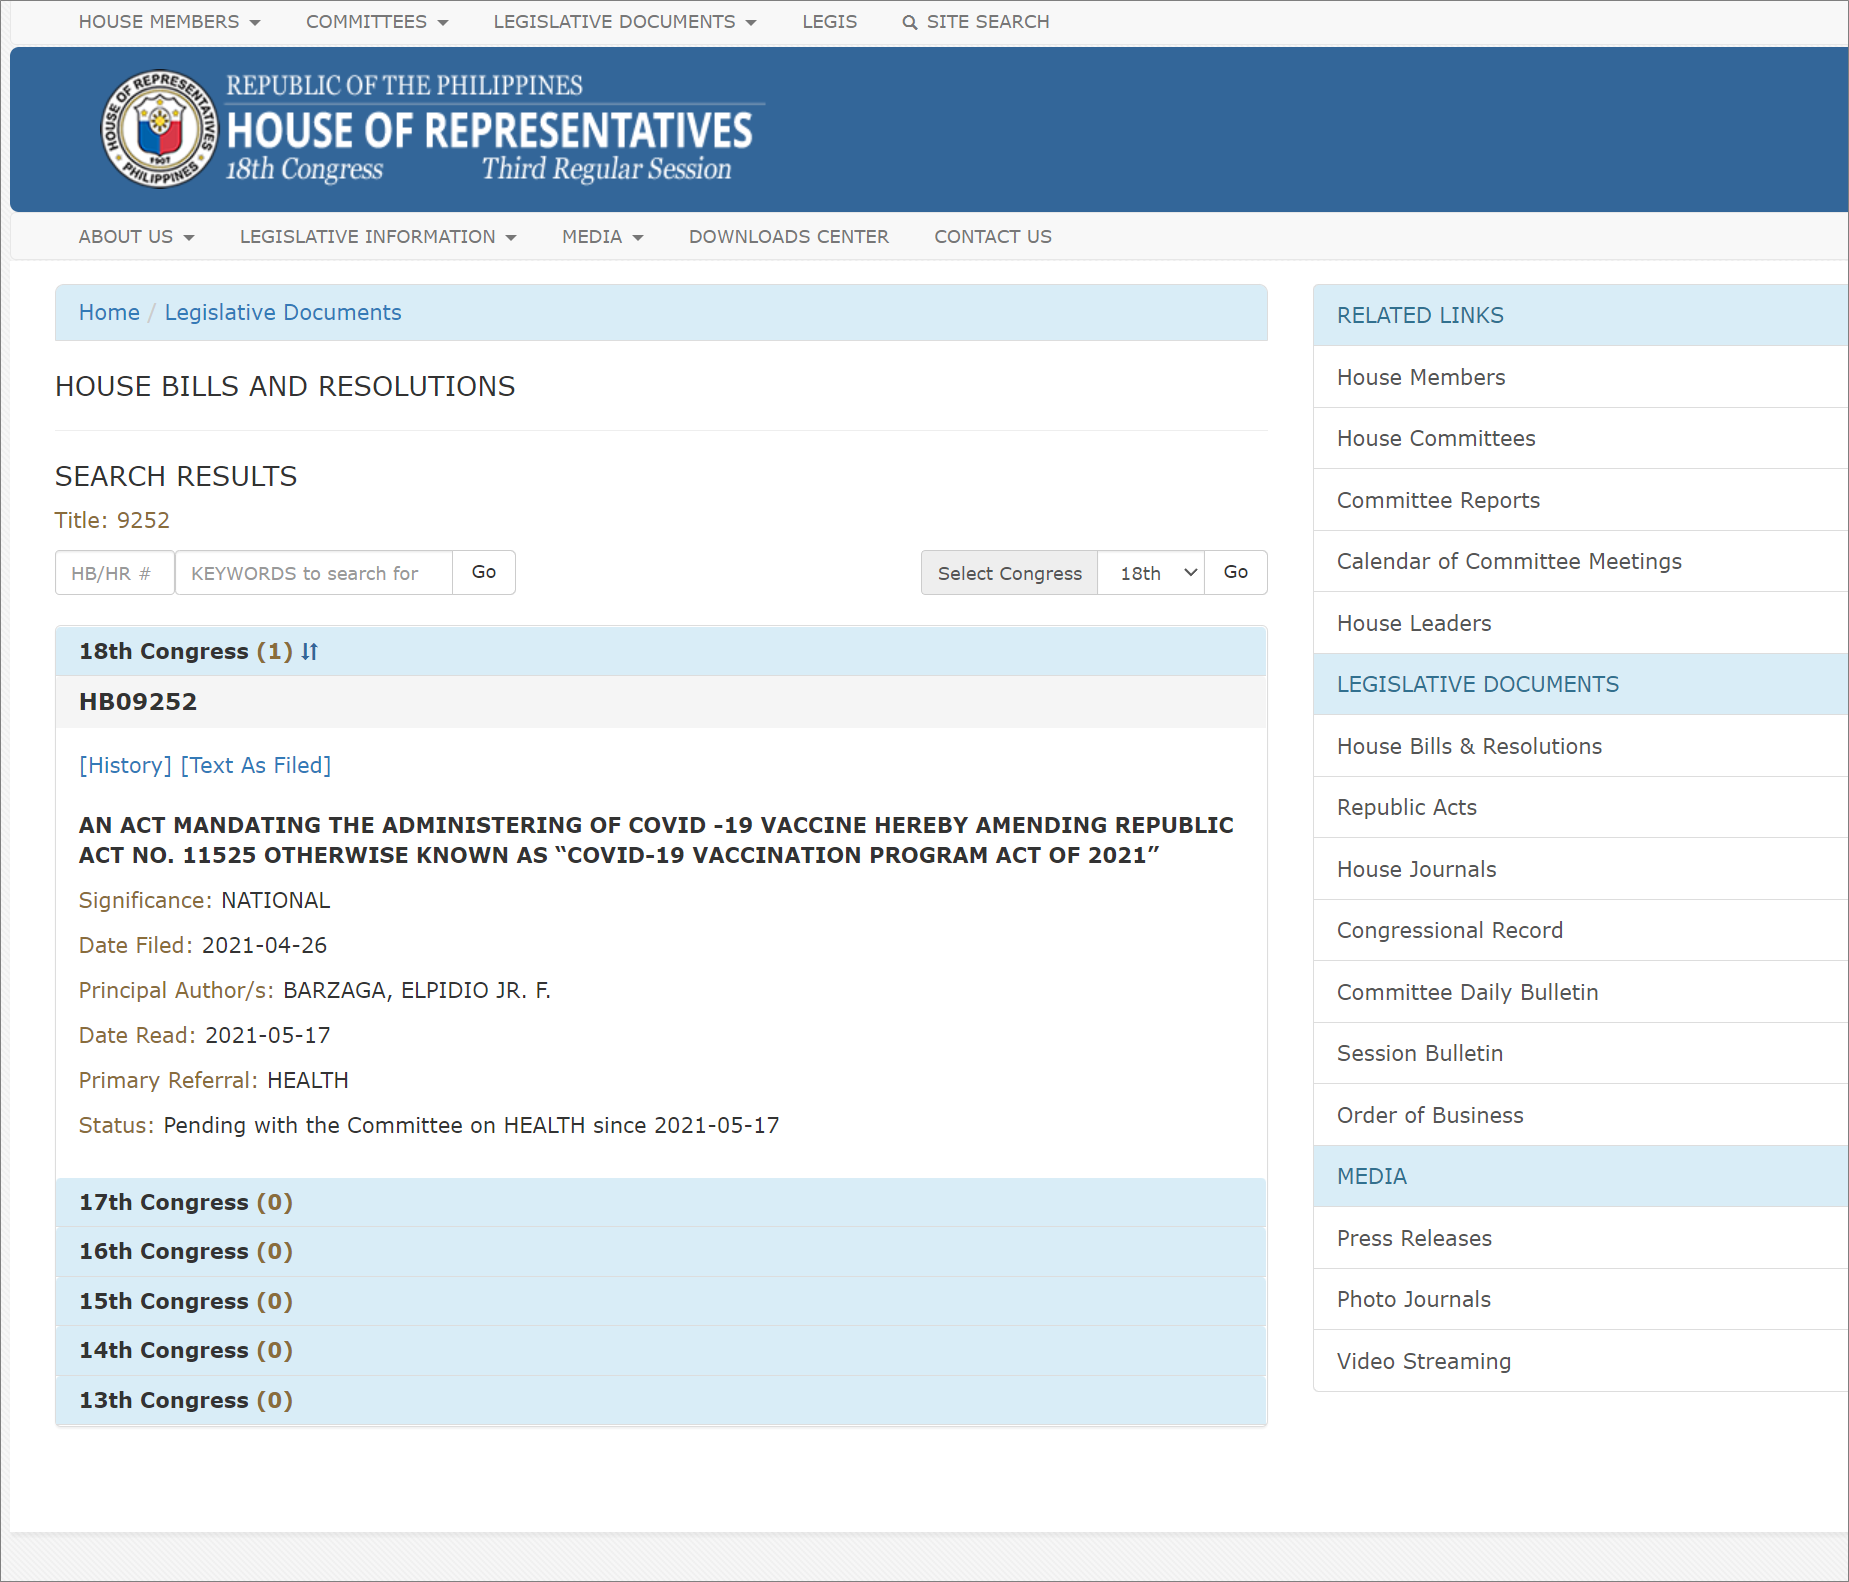Open the History link for HB09252
This screenshot has height=1582, width=1849.
click(x=126, y=765)
